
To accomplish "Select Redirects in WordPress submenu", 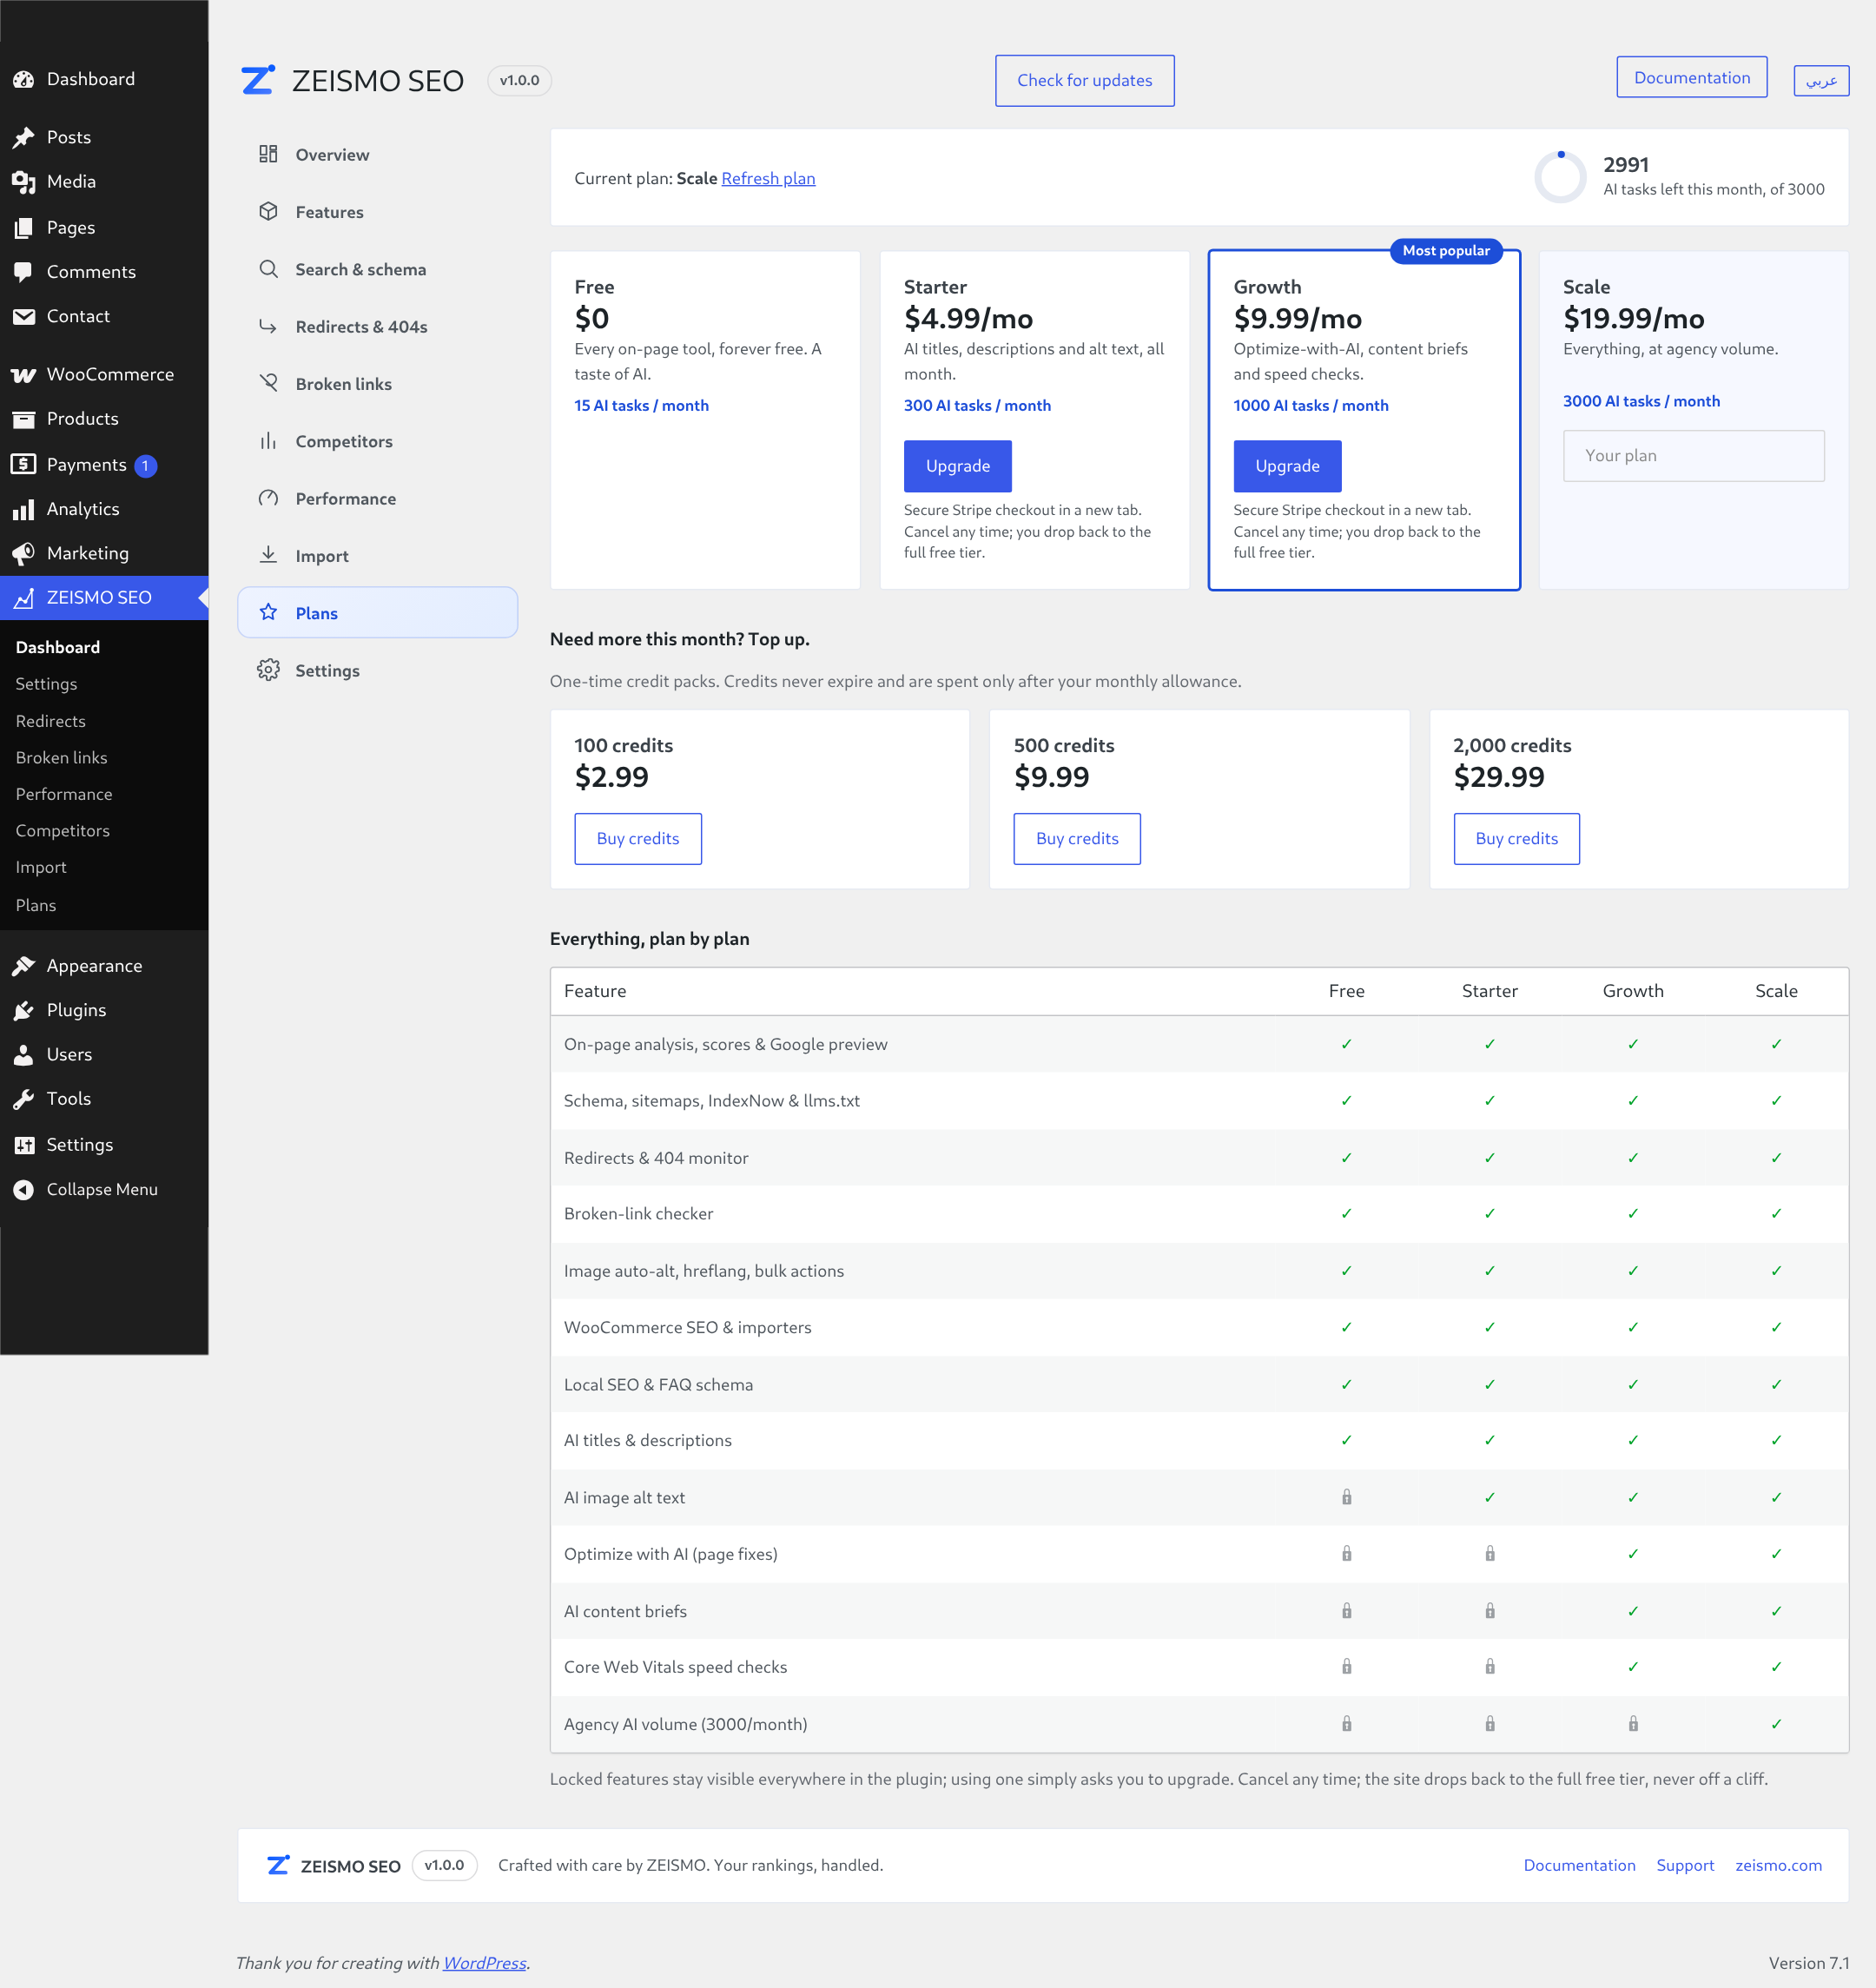I will click(x=51, y=721).
